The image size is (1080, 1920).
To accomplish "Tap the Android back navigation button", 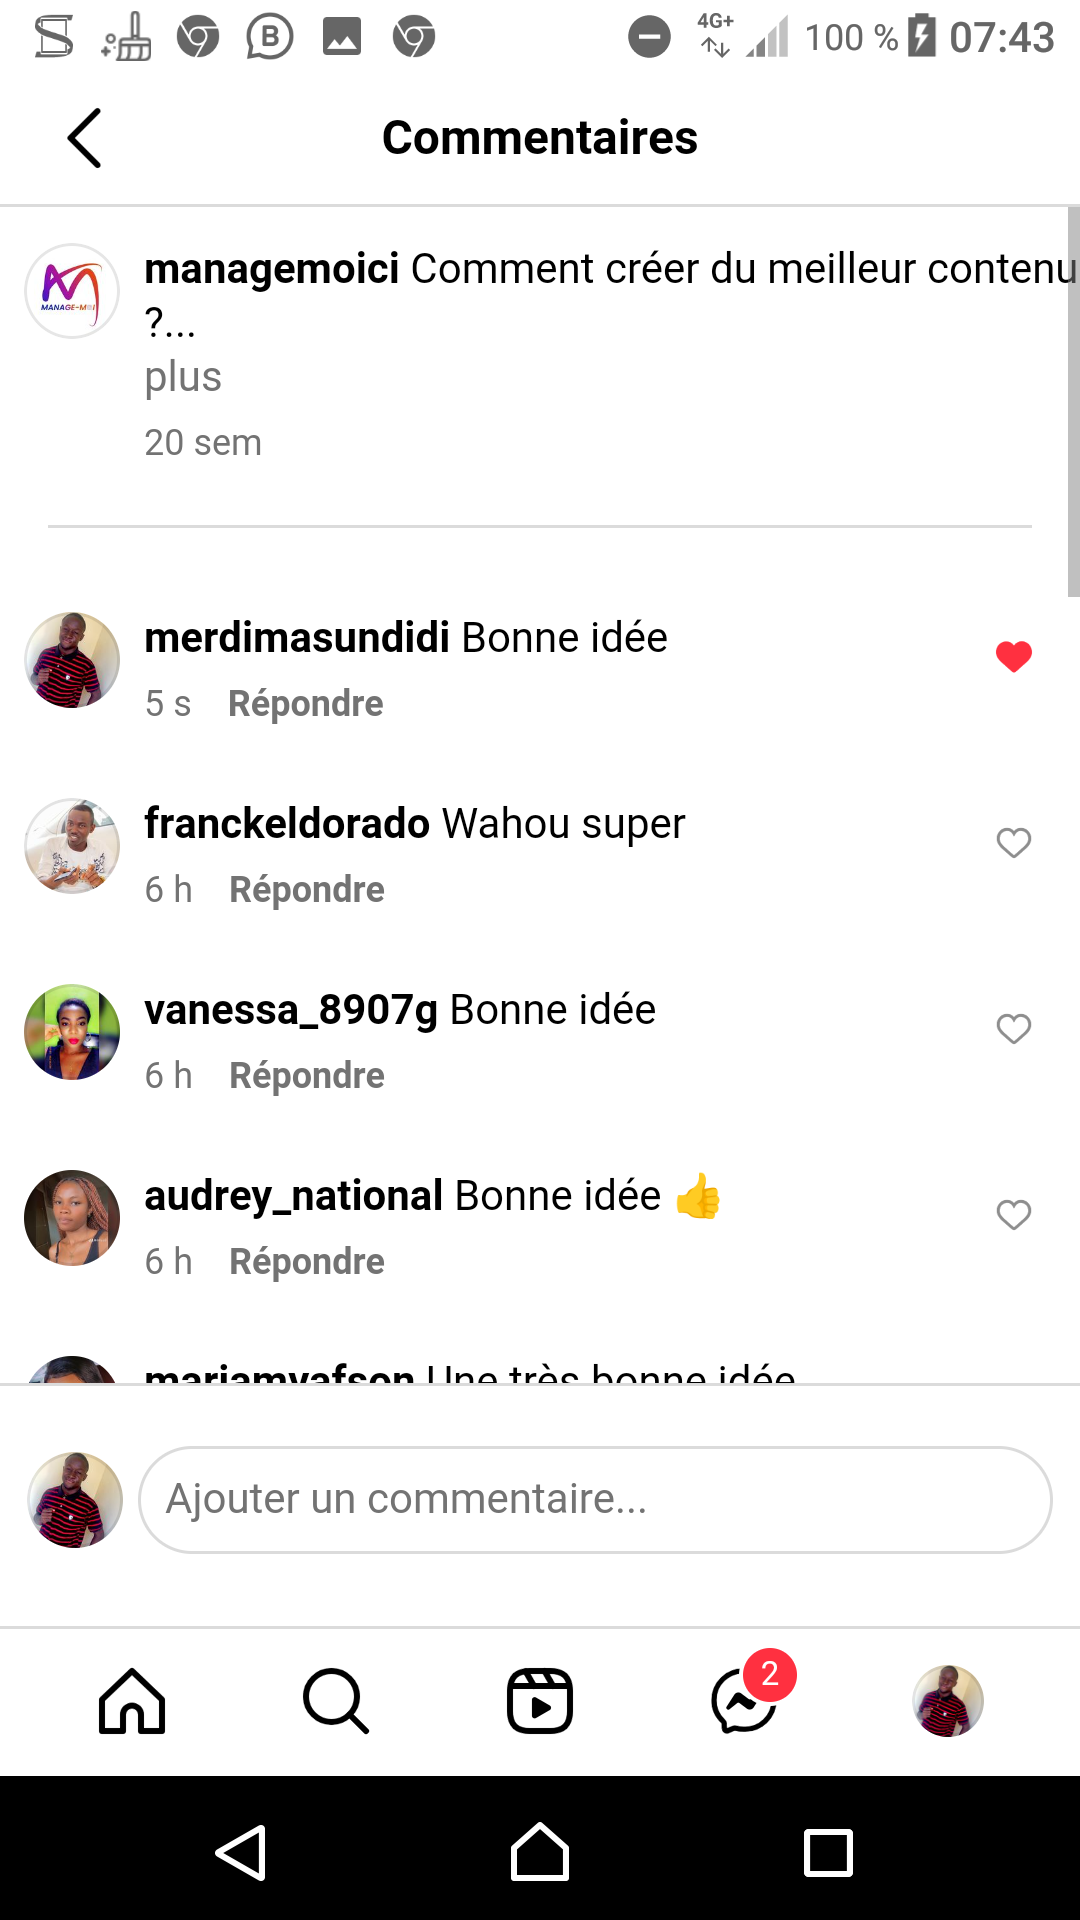I will click(x=241, y=1852).
